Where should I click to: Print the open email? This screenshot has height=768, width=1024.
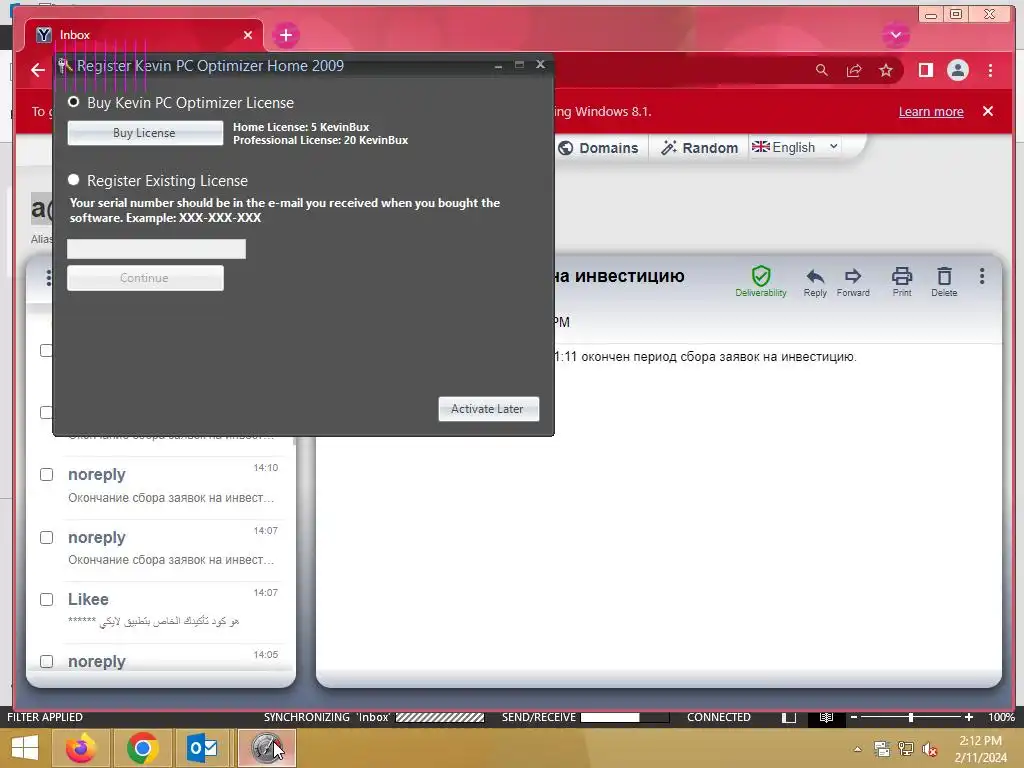tap(902, 281)
